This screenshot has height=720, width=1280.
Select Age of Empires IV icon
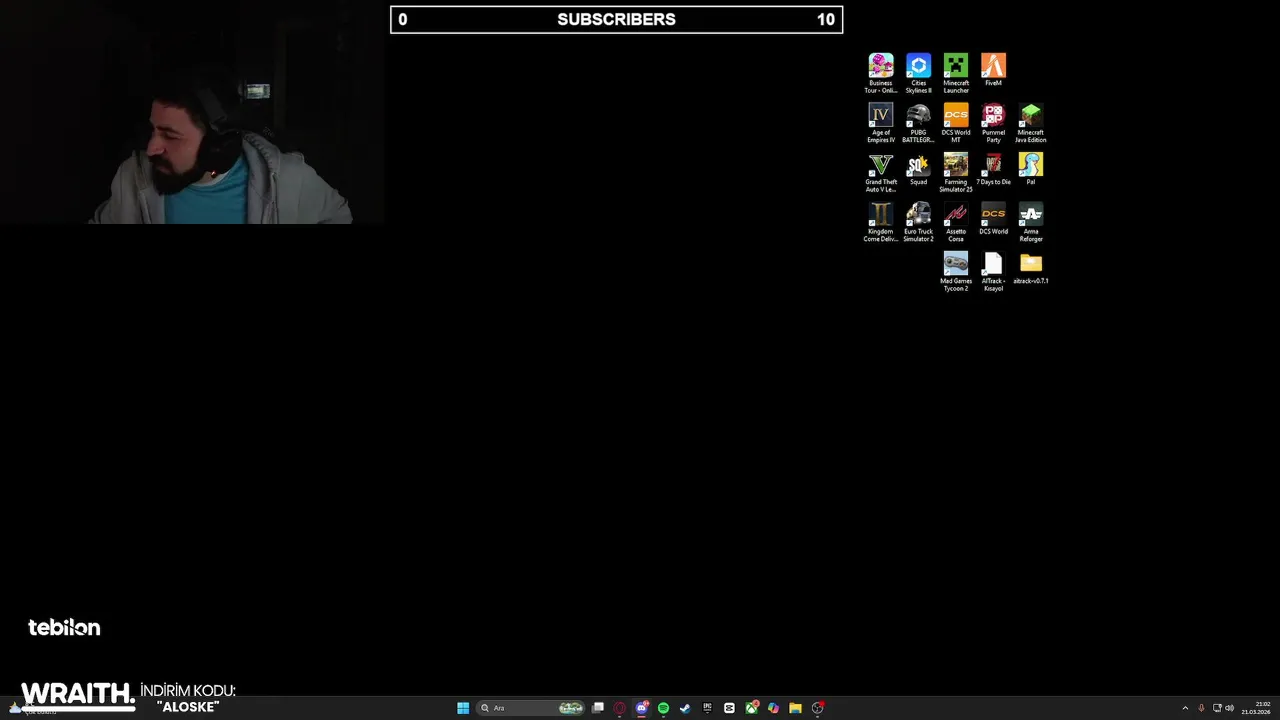(x=881, y=123)
